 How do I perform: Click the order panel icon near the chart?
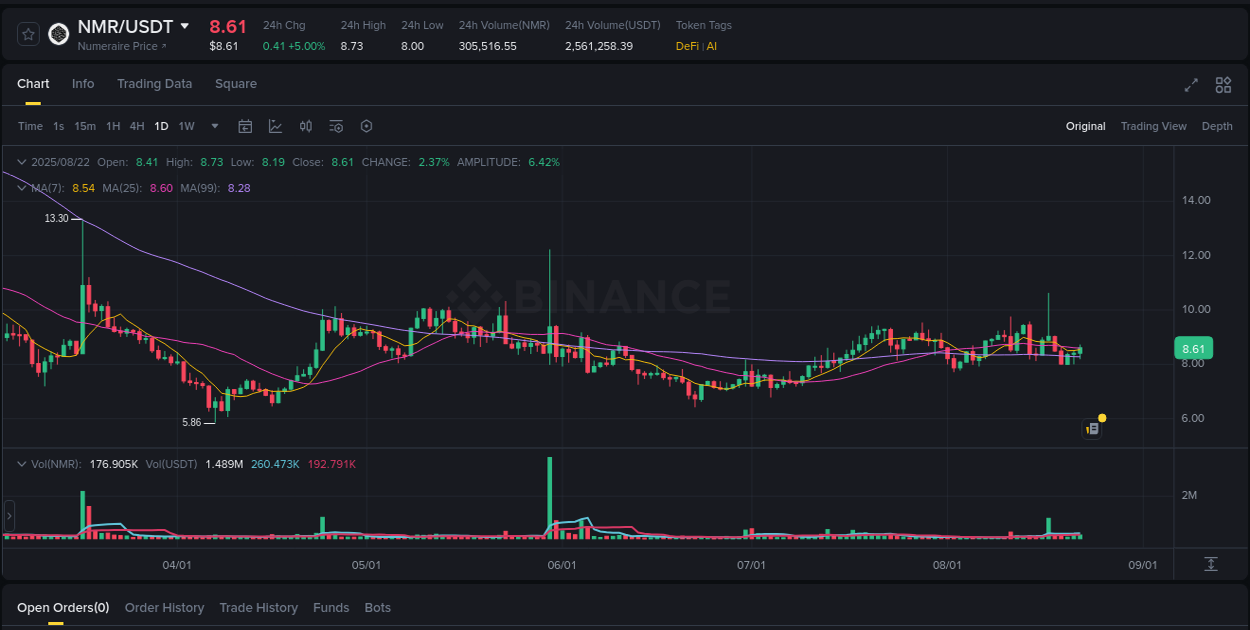point(1091,428)
